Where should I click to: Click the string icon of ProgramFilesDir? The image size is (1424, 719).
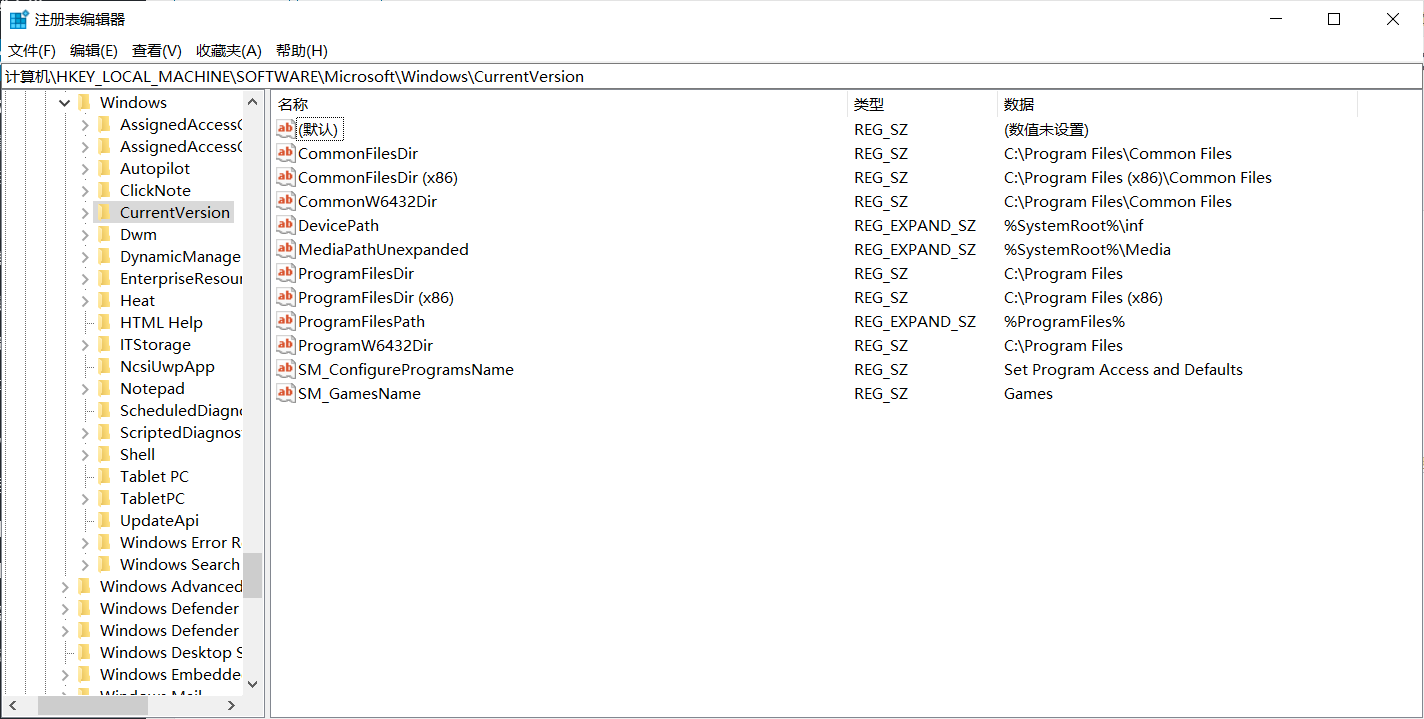tap(286, 273)
